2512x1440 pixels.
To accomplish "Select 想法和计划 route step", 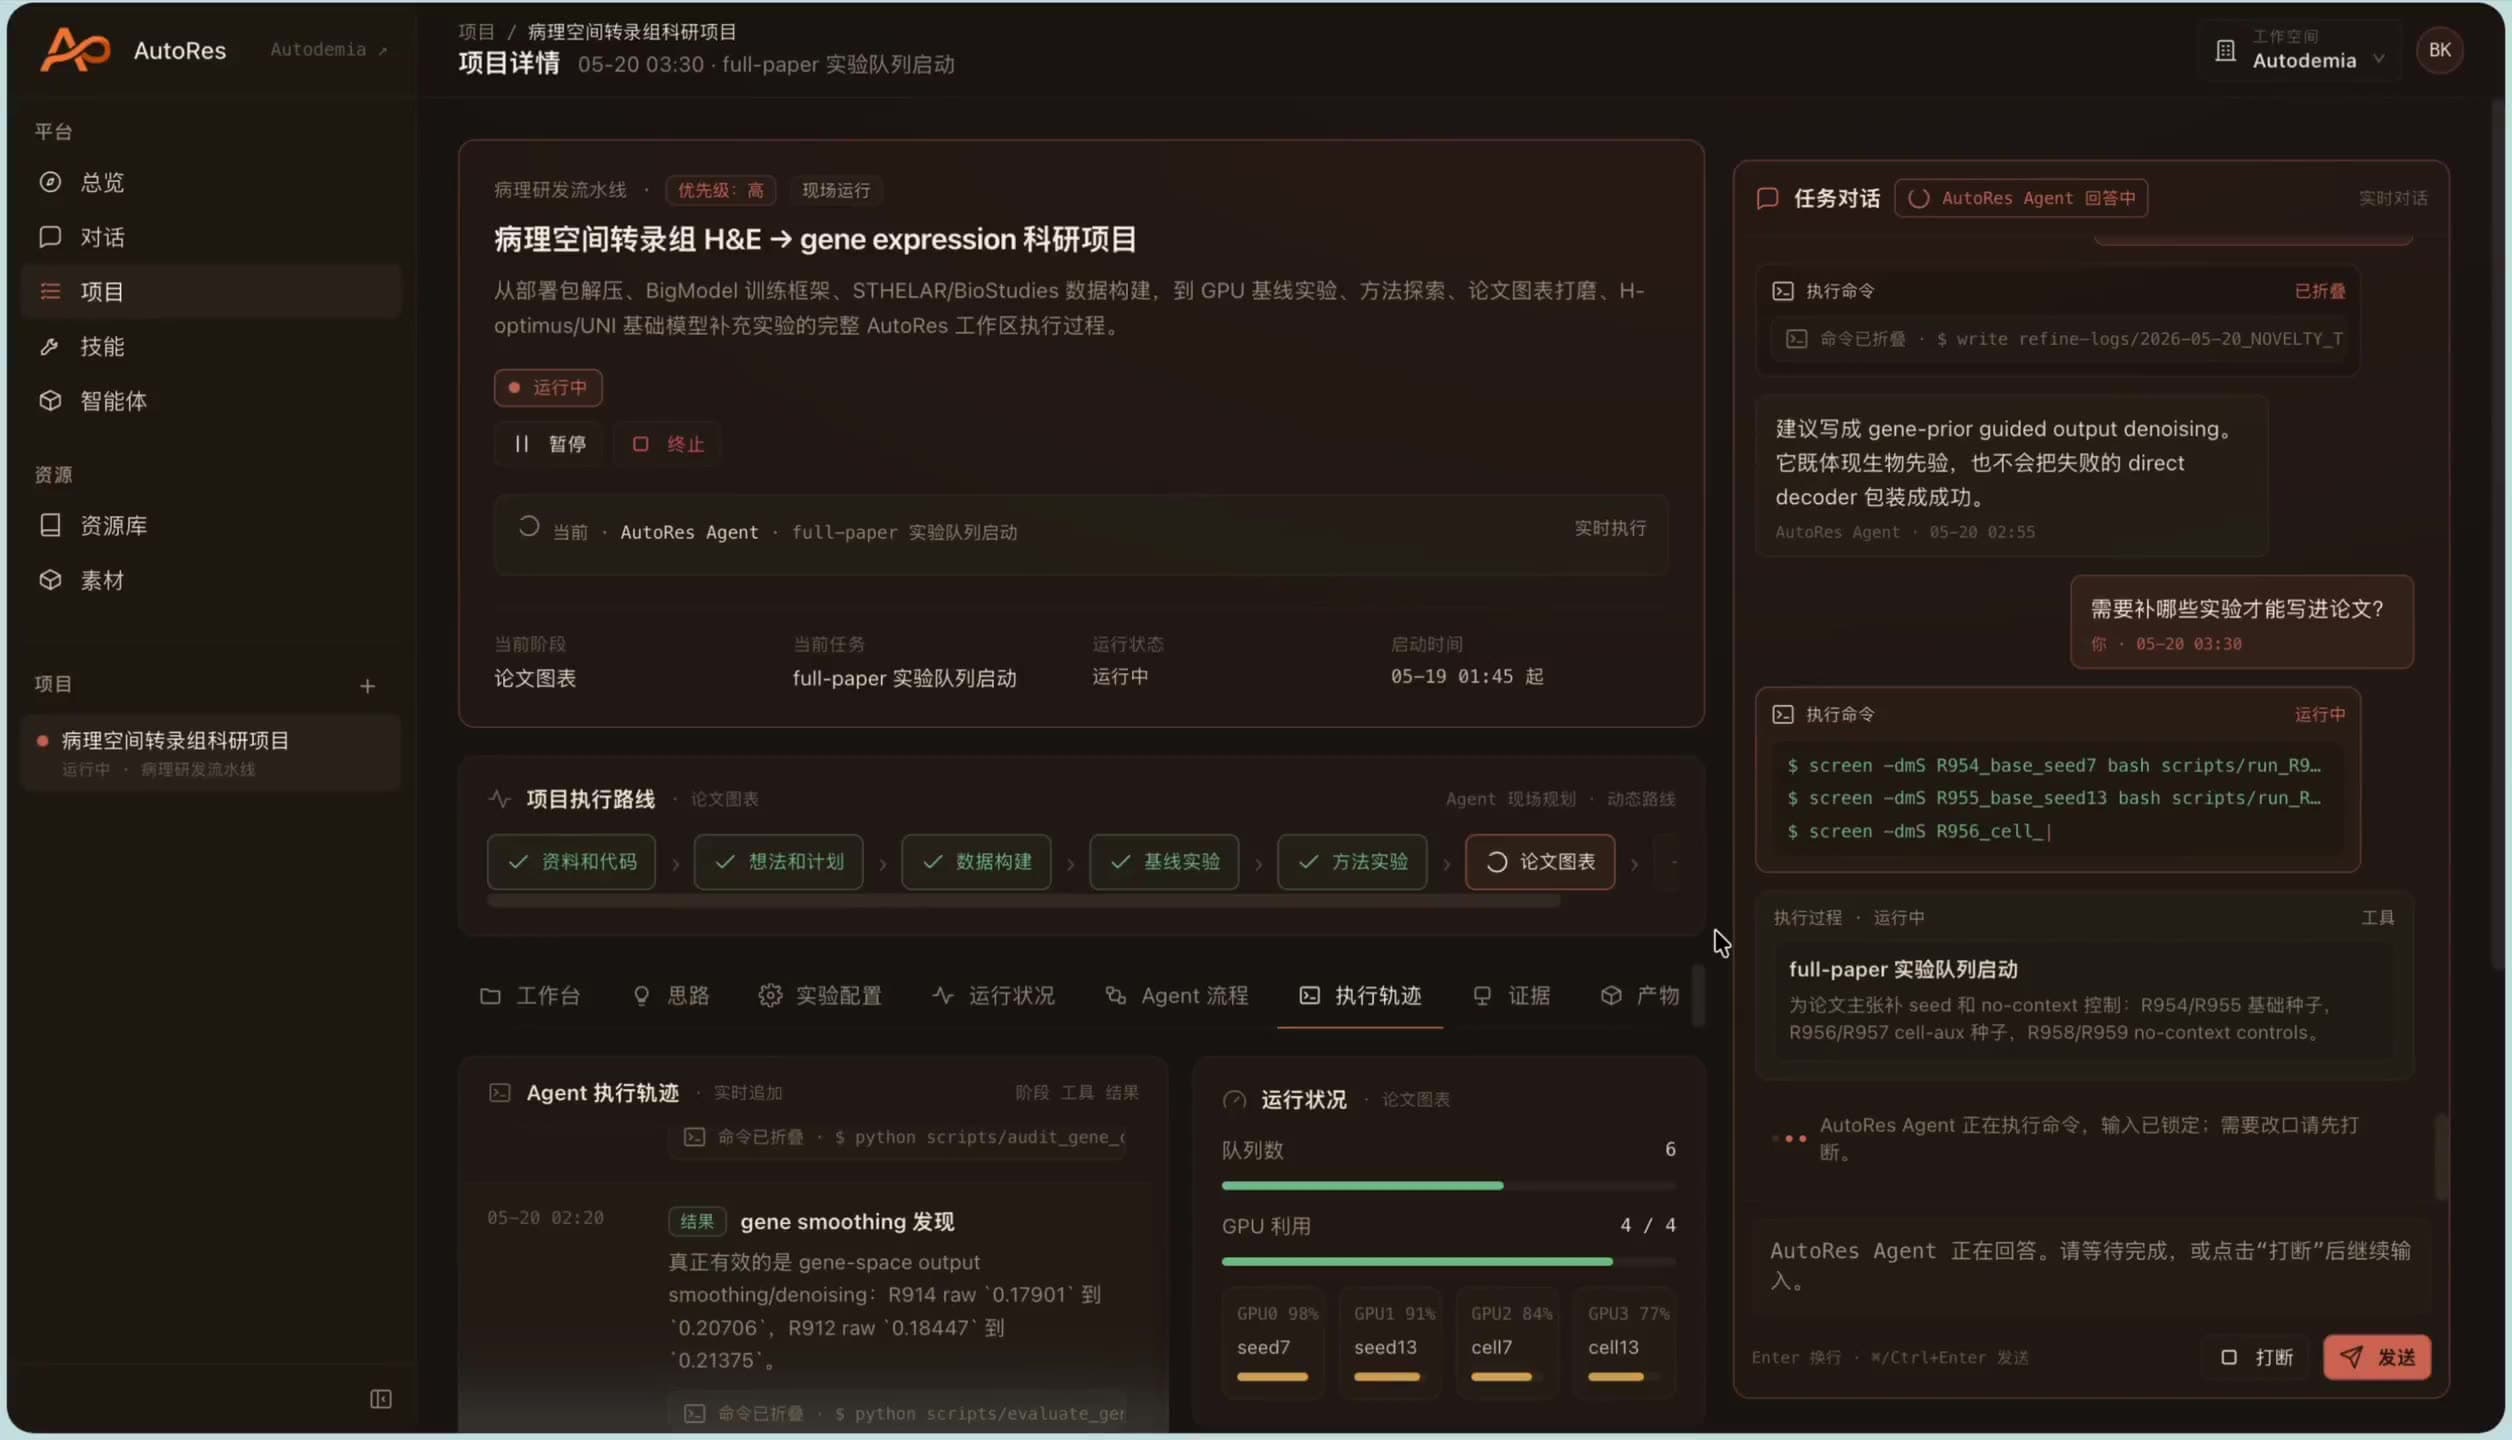I will 778,861.
